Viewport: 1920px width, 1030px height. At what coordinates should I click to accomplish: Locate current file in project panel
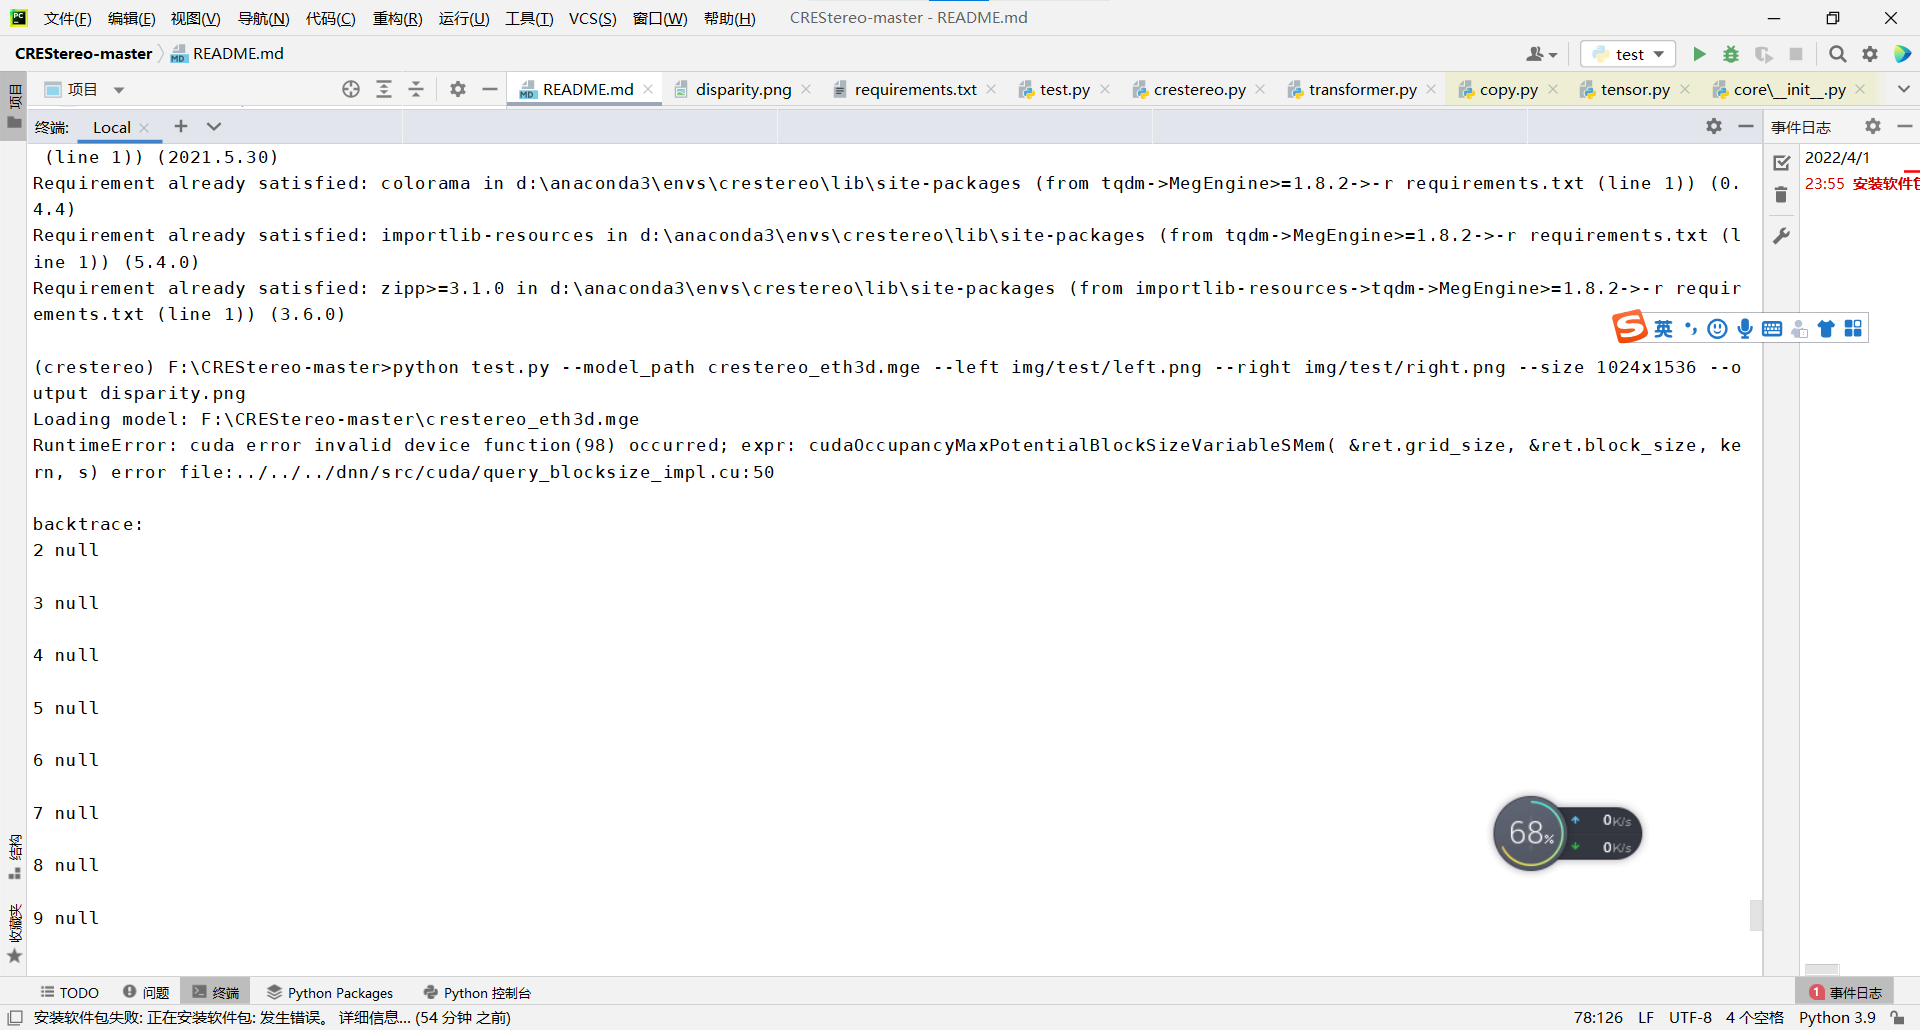[x=351, y=89]
